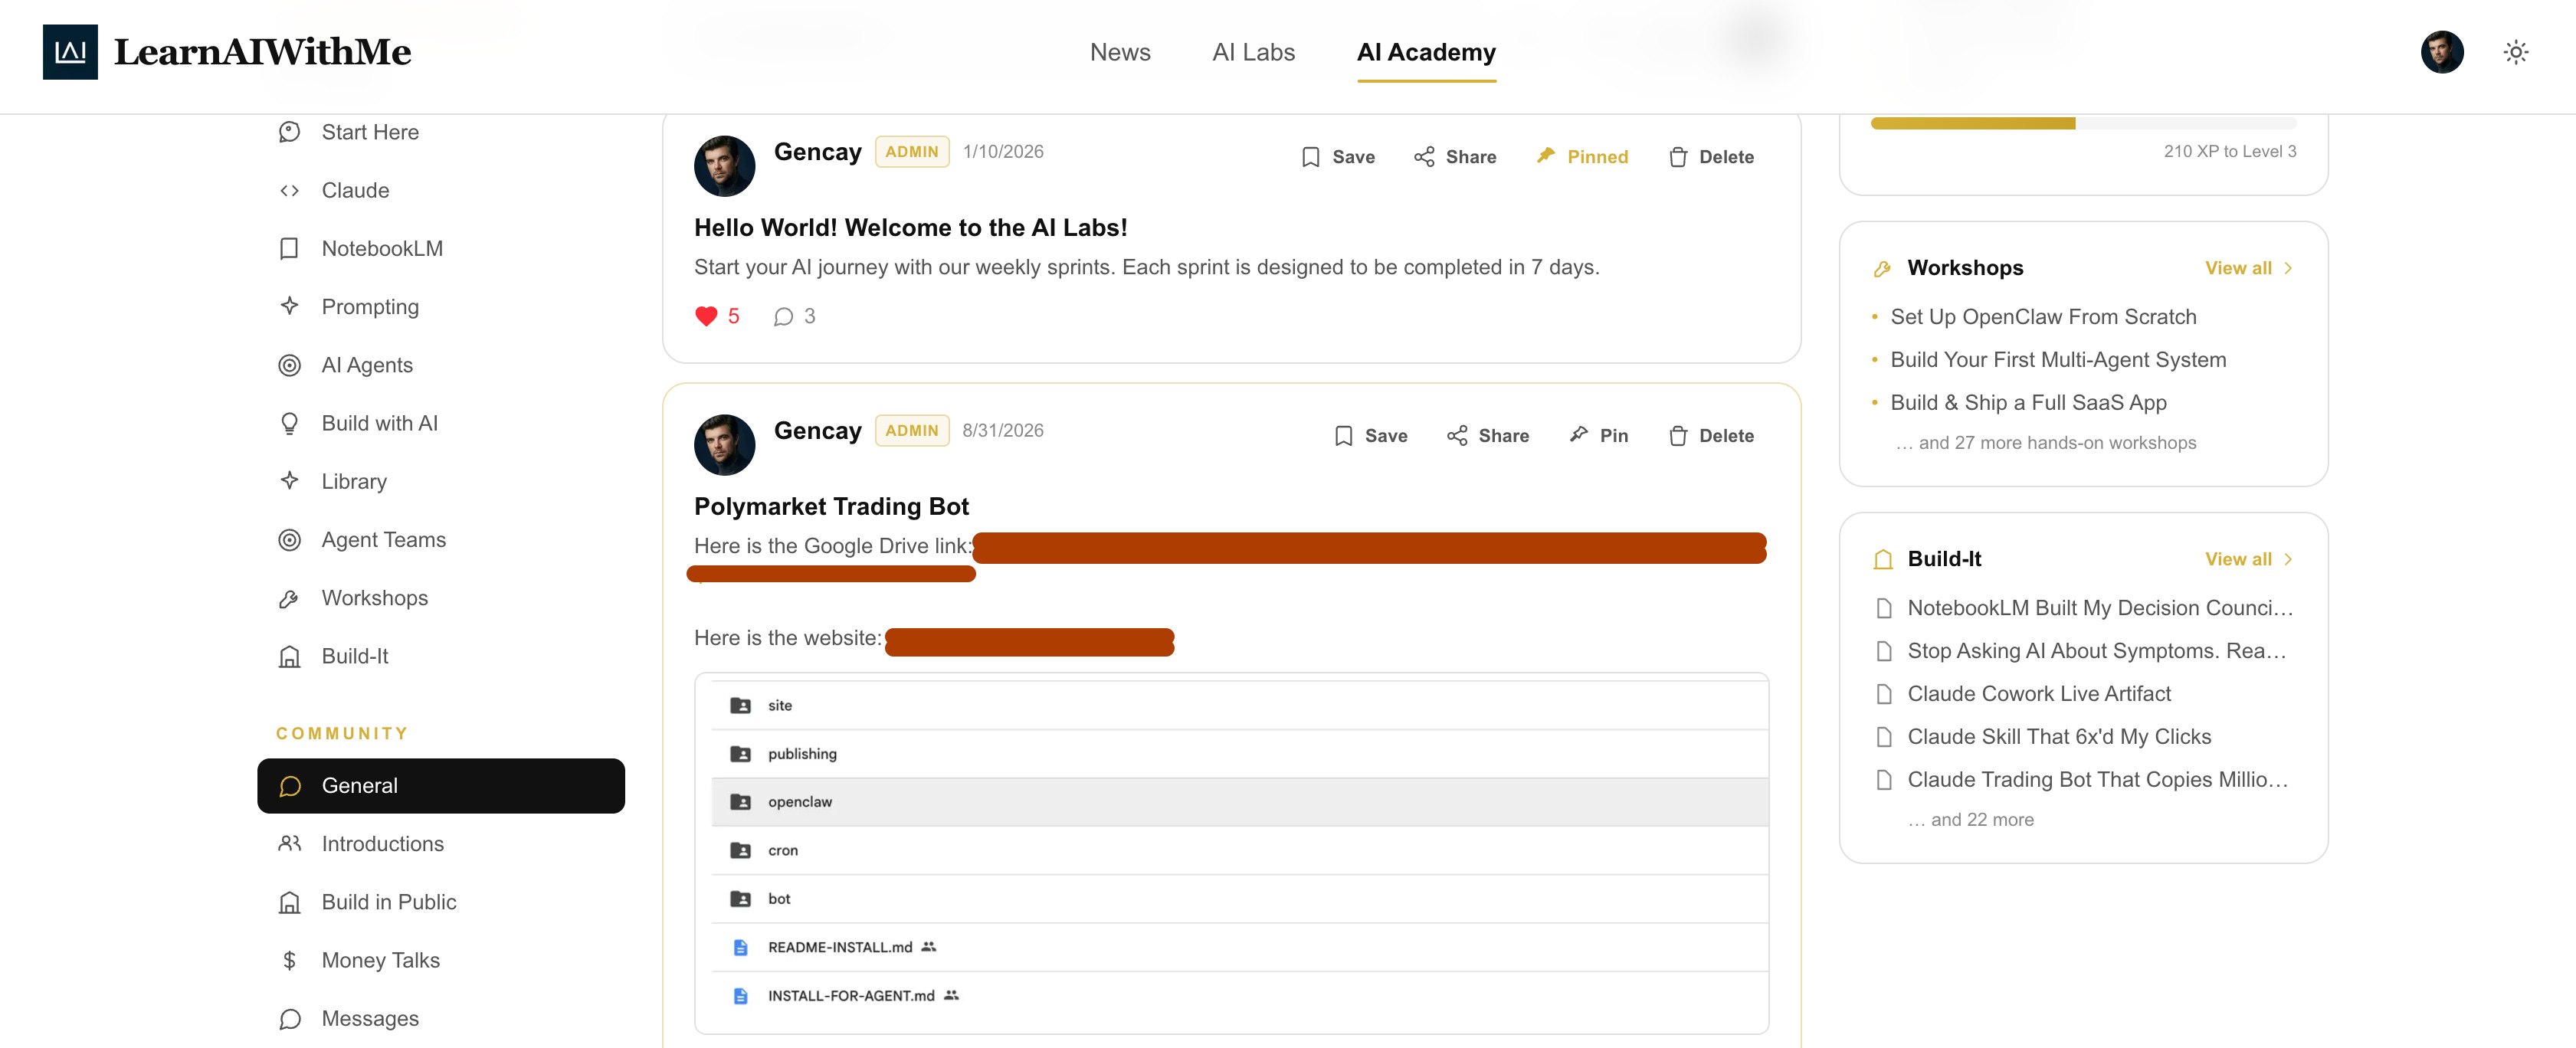Open comments on the Hello World post
This screenshot has width=2576, height=1048.
pos(794,316)
